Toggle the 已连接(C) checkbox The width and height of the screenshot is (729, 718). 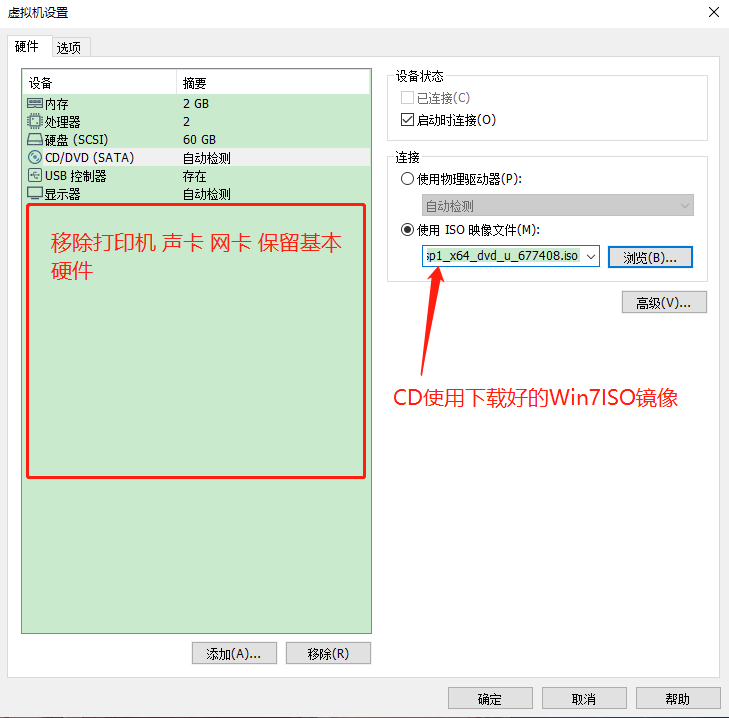coord(407,98)
